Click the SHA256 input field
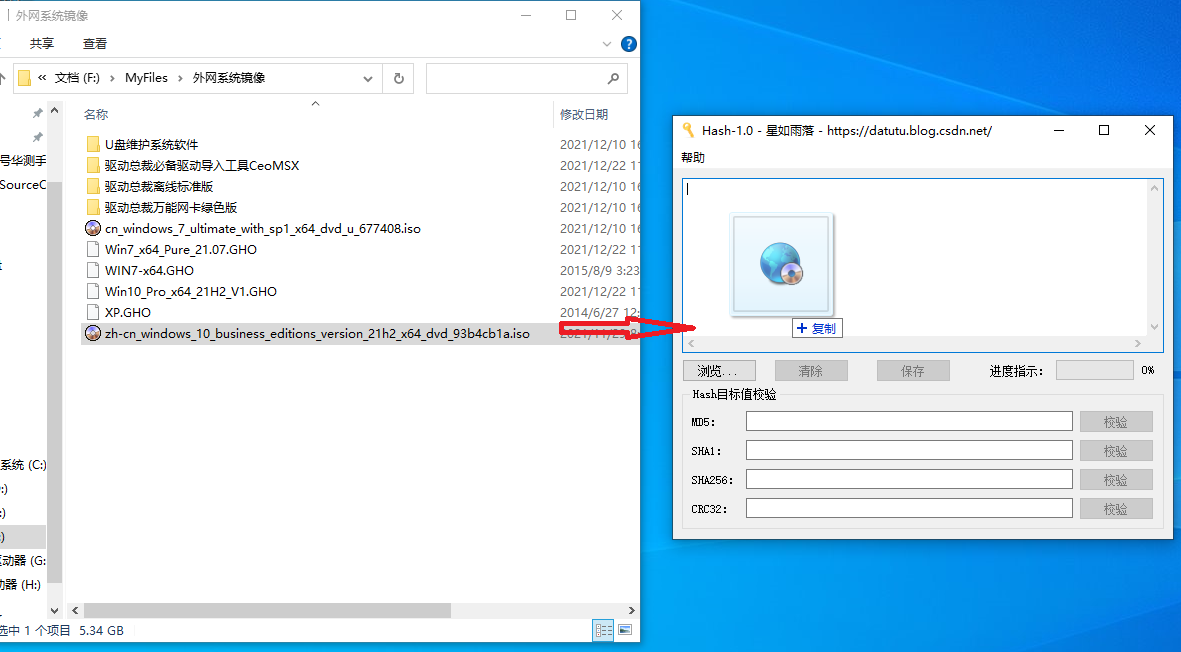 (x=909, y=479)
